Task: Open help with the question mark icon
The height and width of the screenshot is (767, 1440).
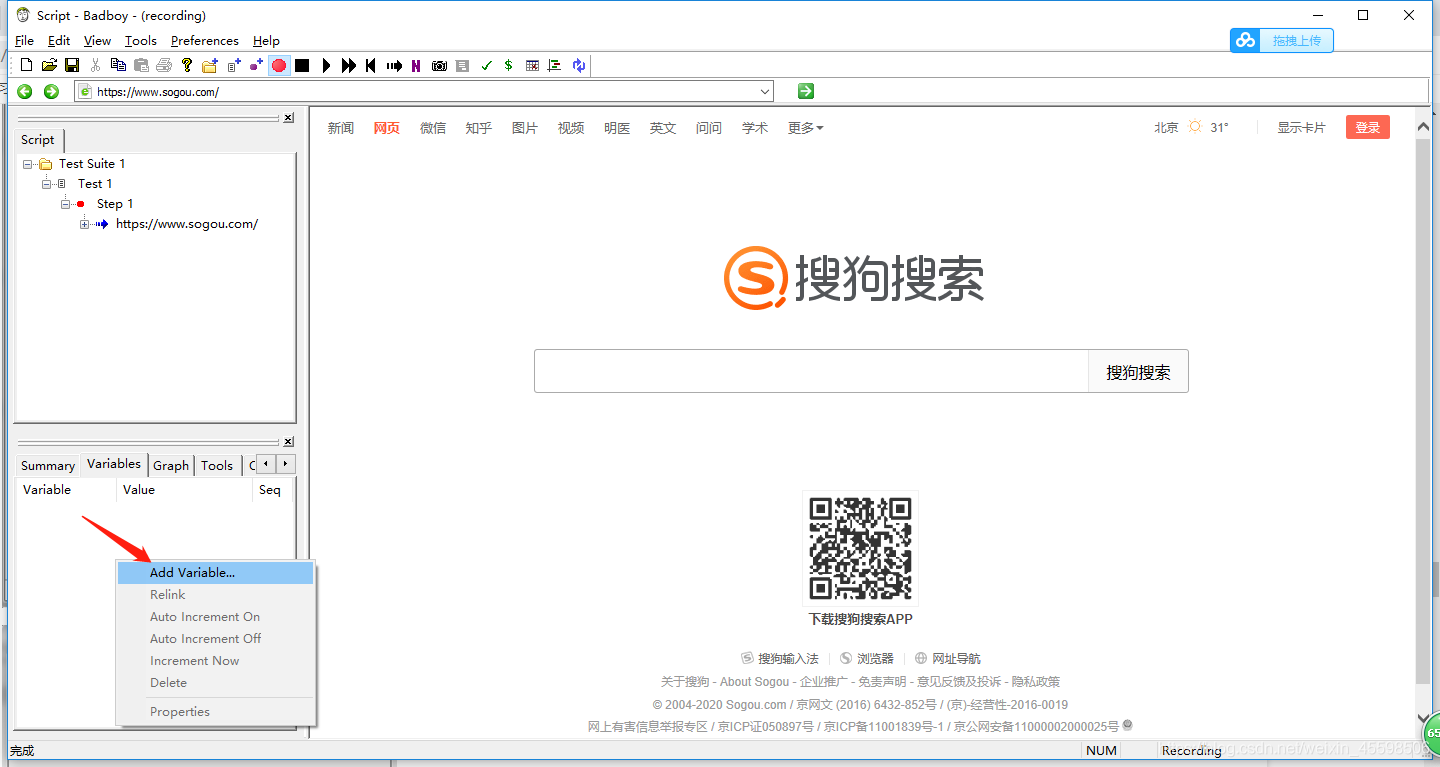Action: point(187,65)
